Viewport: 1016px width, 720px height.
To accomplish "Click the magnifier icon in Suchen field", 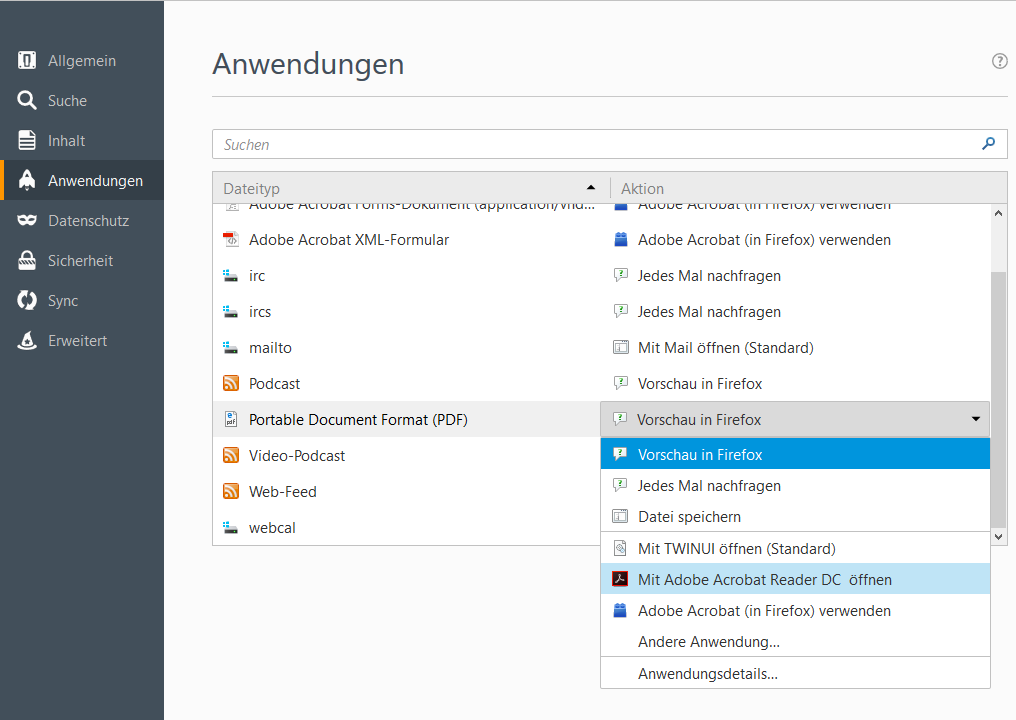I will coord(988,143).
